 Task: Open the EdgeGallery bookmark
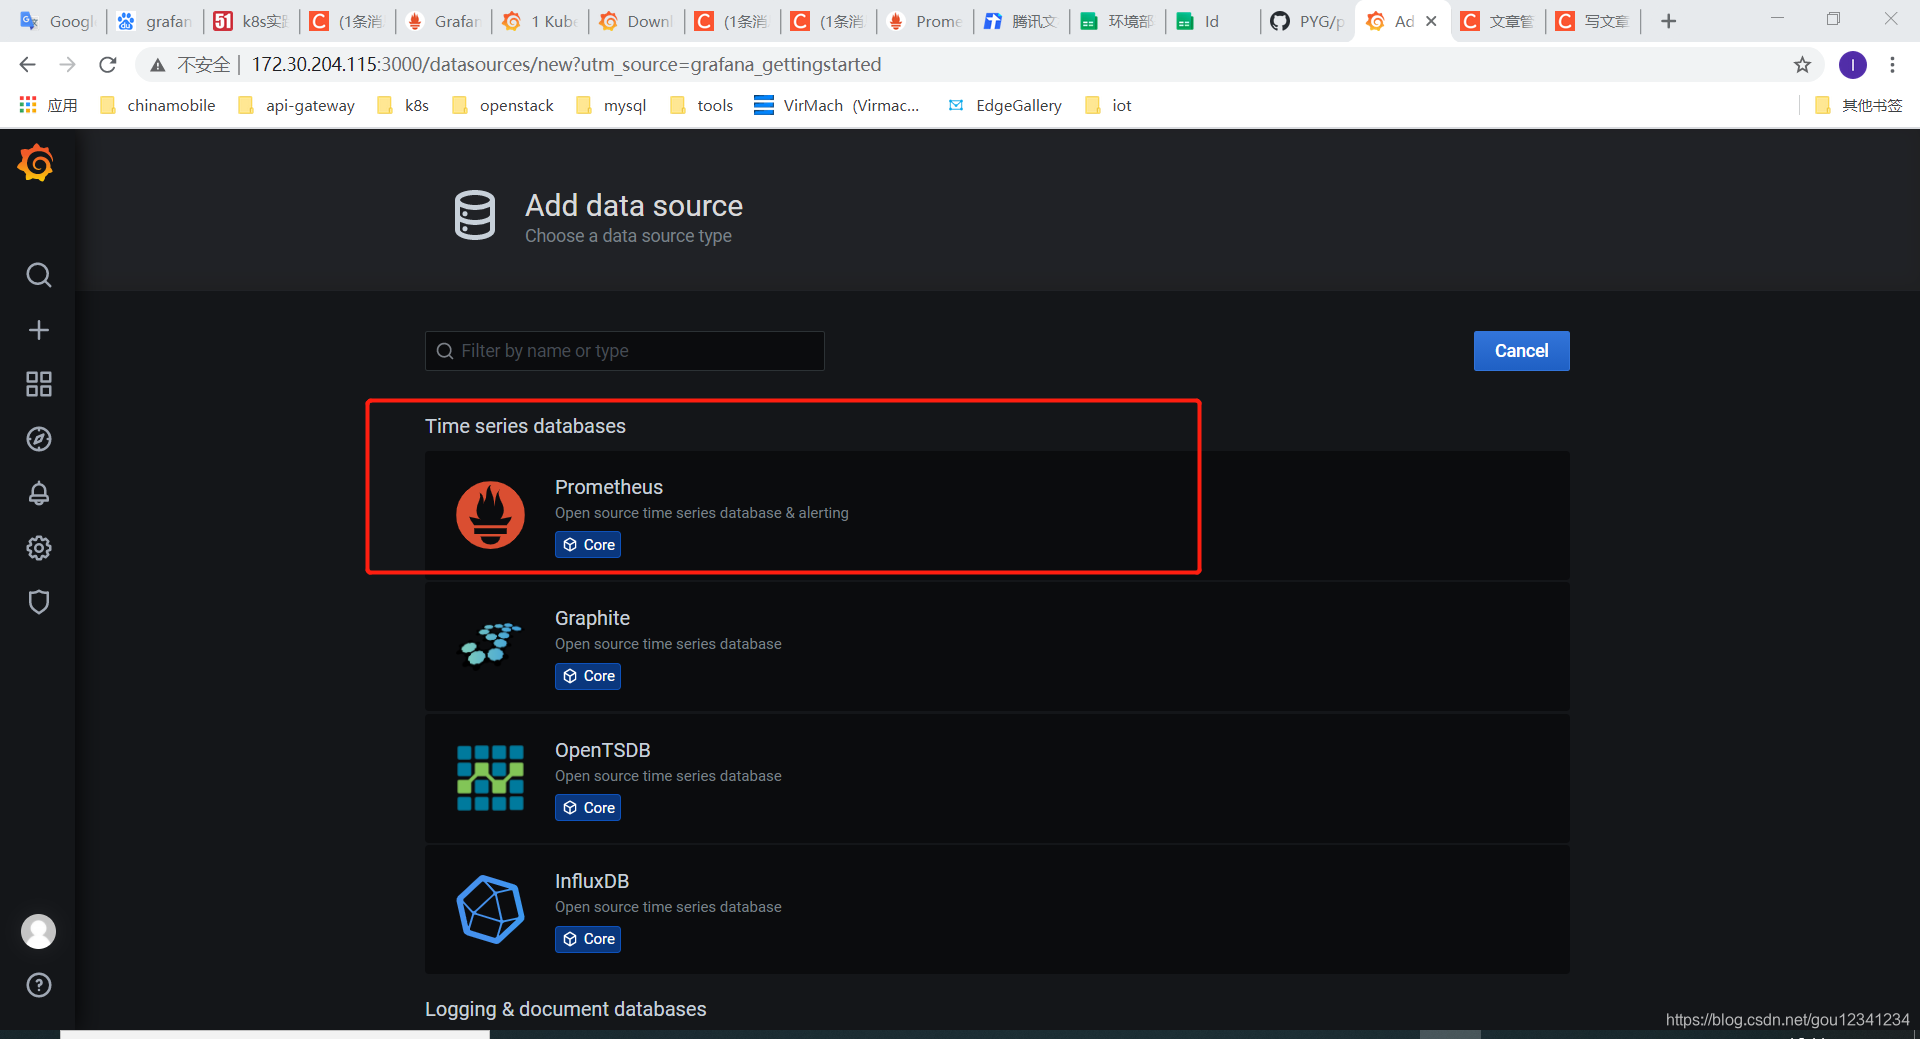pos(1005,105)
